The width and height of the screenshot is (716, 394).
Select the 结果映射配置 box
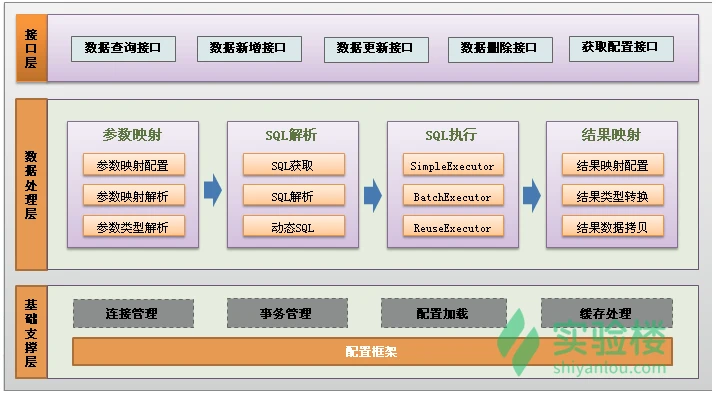pos(613,165)
